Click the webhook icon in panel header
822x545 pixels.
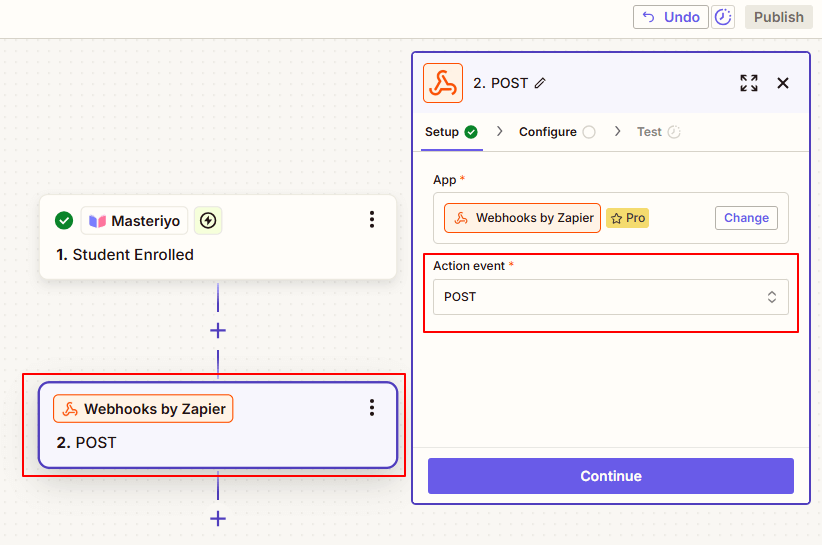click(x=443, y=83)
